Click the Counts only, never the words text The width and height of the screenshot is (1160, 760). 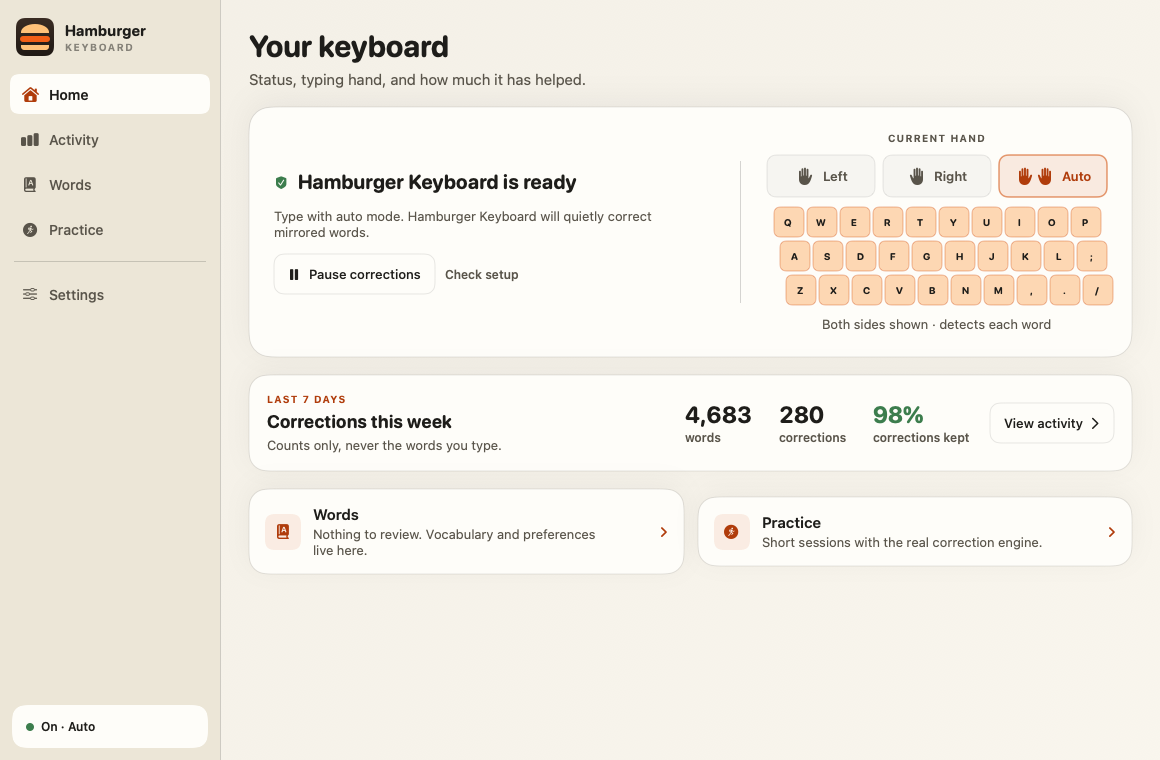[384, 445]
